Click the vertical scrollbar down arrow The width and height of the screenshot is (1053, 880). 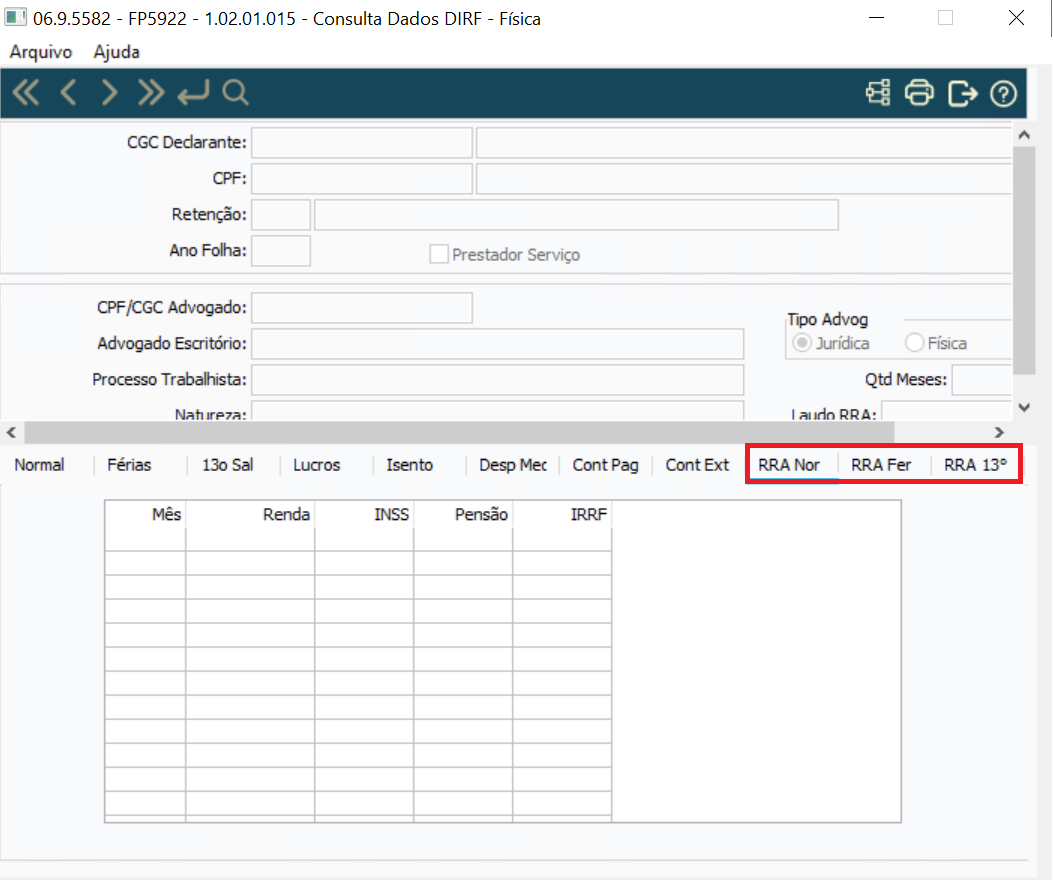tap(1024, 407)
